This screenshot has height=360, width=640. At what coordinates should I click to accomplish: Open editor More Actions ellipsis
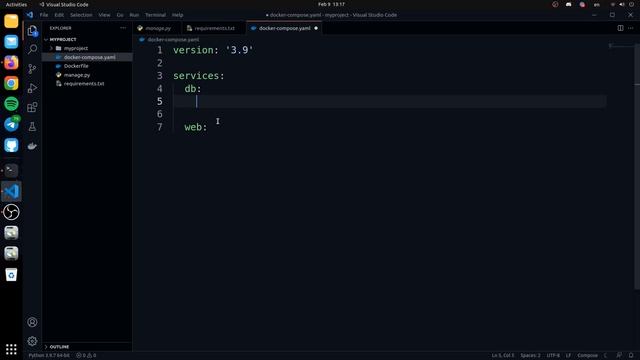pyautogui.click(x=631, y=28)
